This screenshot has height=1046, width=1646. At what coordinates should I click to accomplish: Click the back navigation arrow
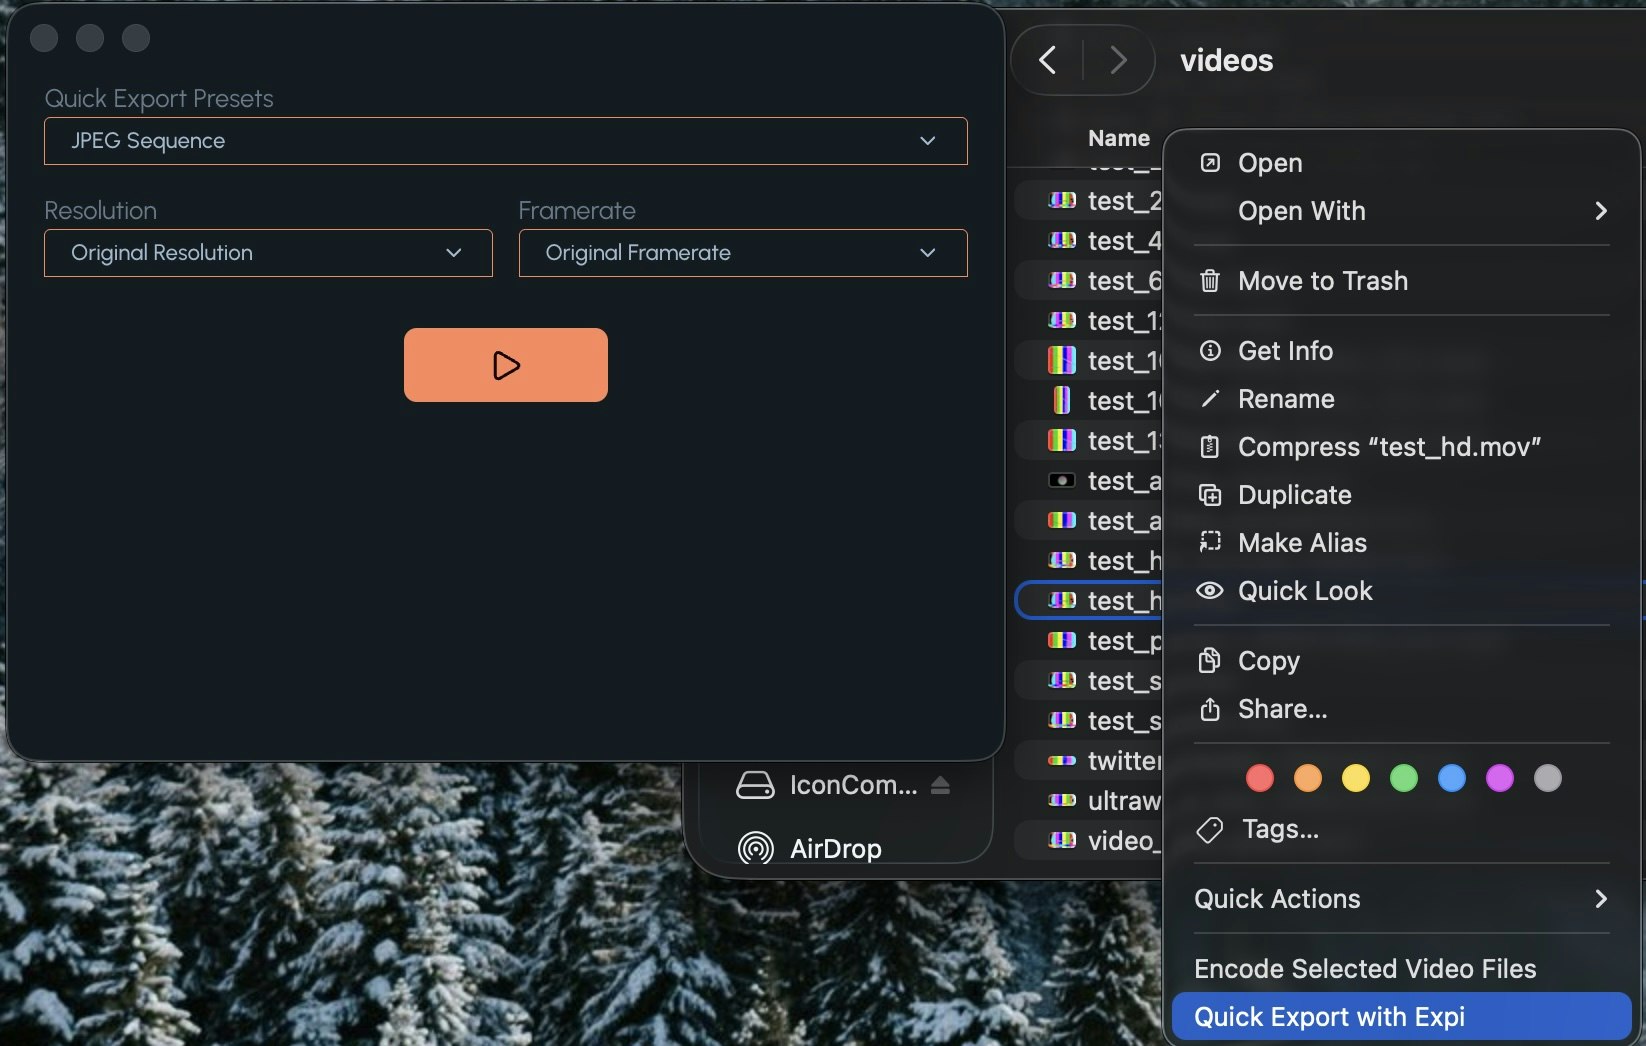pos(1047,60)
